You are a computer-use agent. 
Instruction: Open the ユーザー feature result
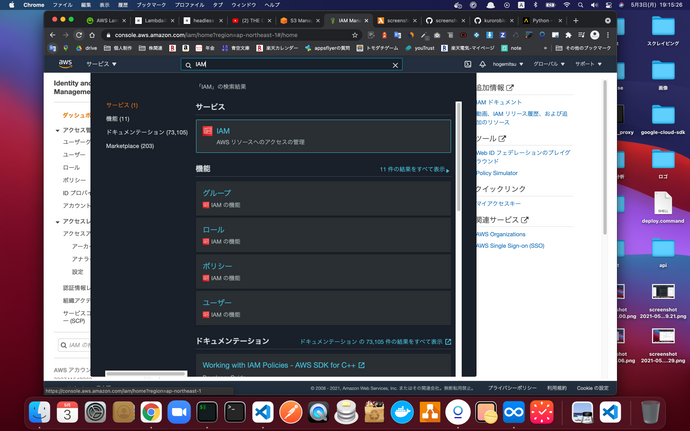point(323,308)
